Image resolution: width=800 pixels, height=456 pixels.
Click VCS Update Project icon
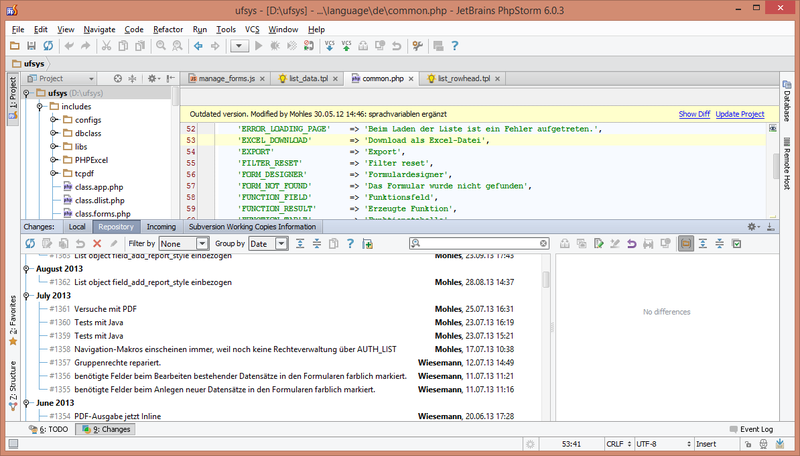tap(330, 46)
